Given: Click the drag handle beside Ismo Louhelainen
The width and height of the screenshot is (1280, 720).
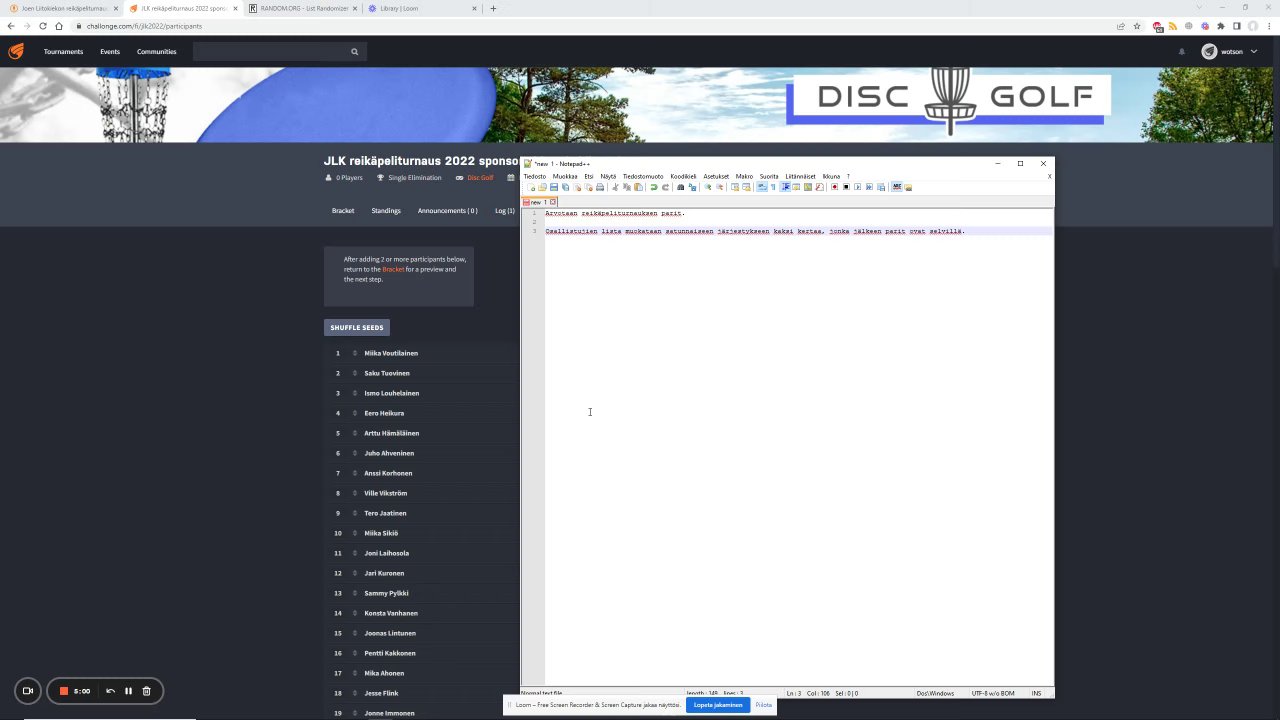Looking at the screenshot, I should (354, 393).
